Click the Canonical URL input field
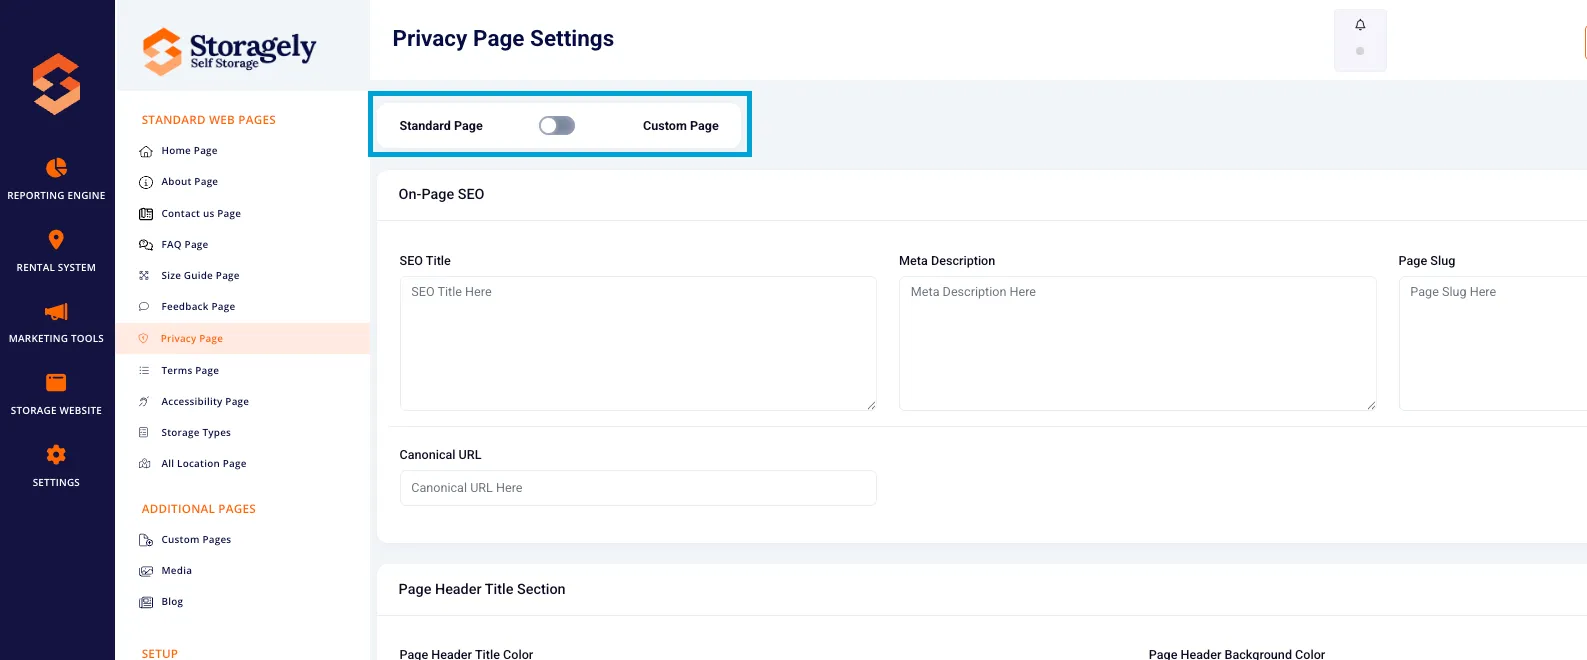1587x660 pixels. pyautogui.click(x=638, y=488)
